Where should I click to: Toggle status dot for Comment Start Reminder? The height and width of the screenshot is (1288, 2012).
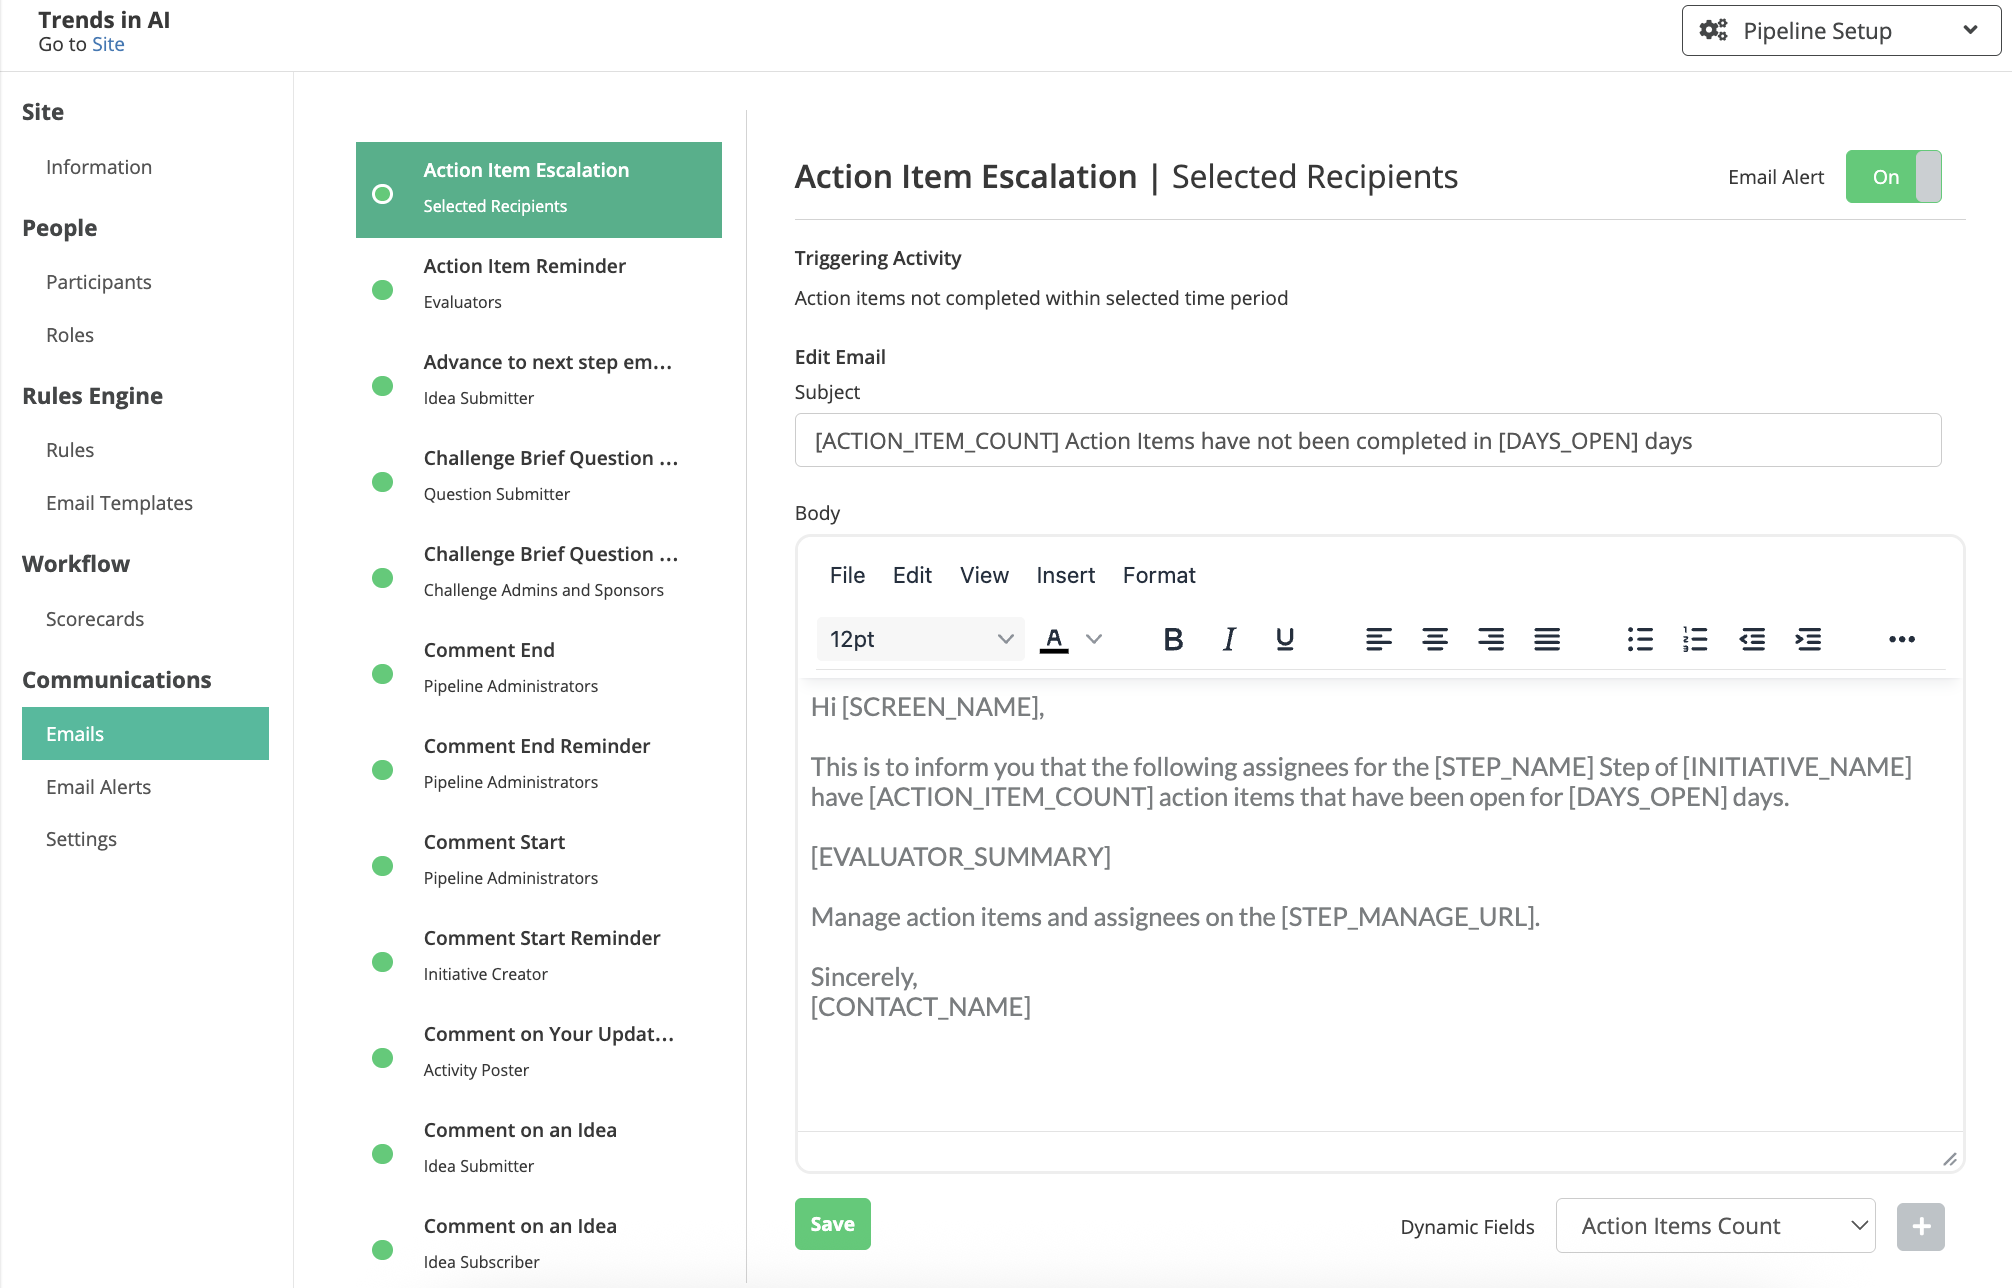[382, 962]
